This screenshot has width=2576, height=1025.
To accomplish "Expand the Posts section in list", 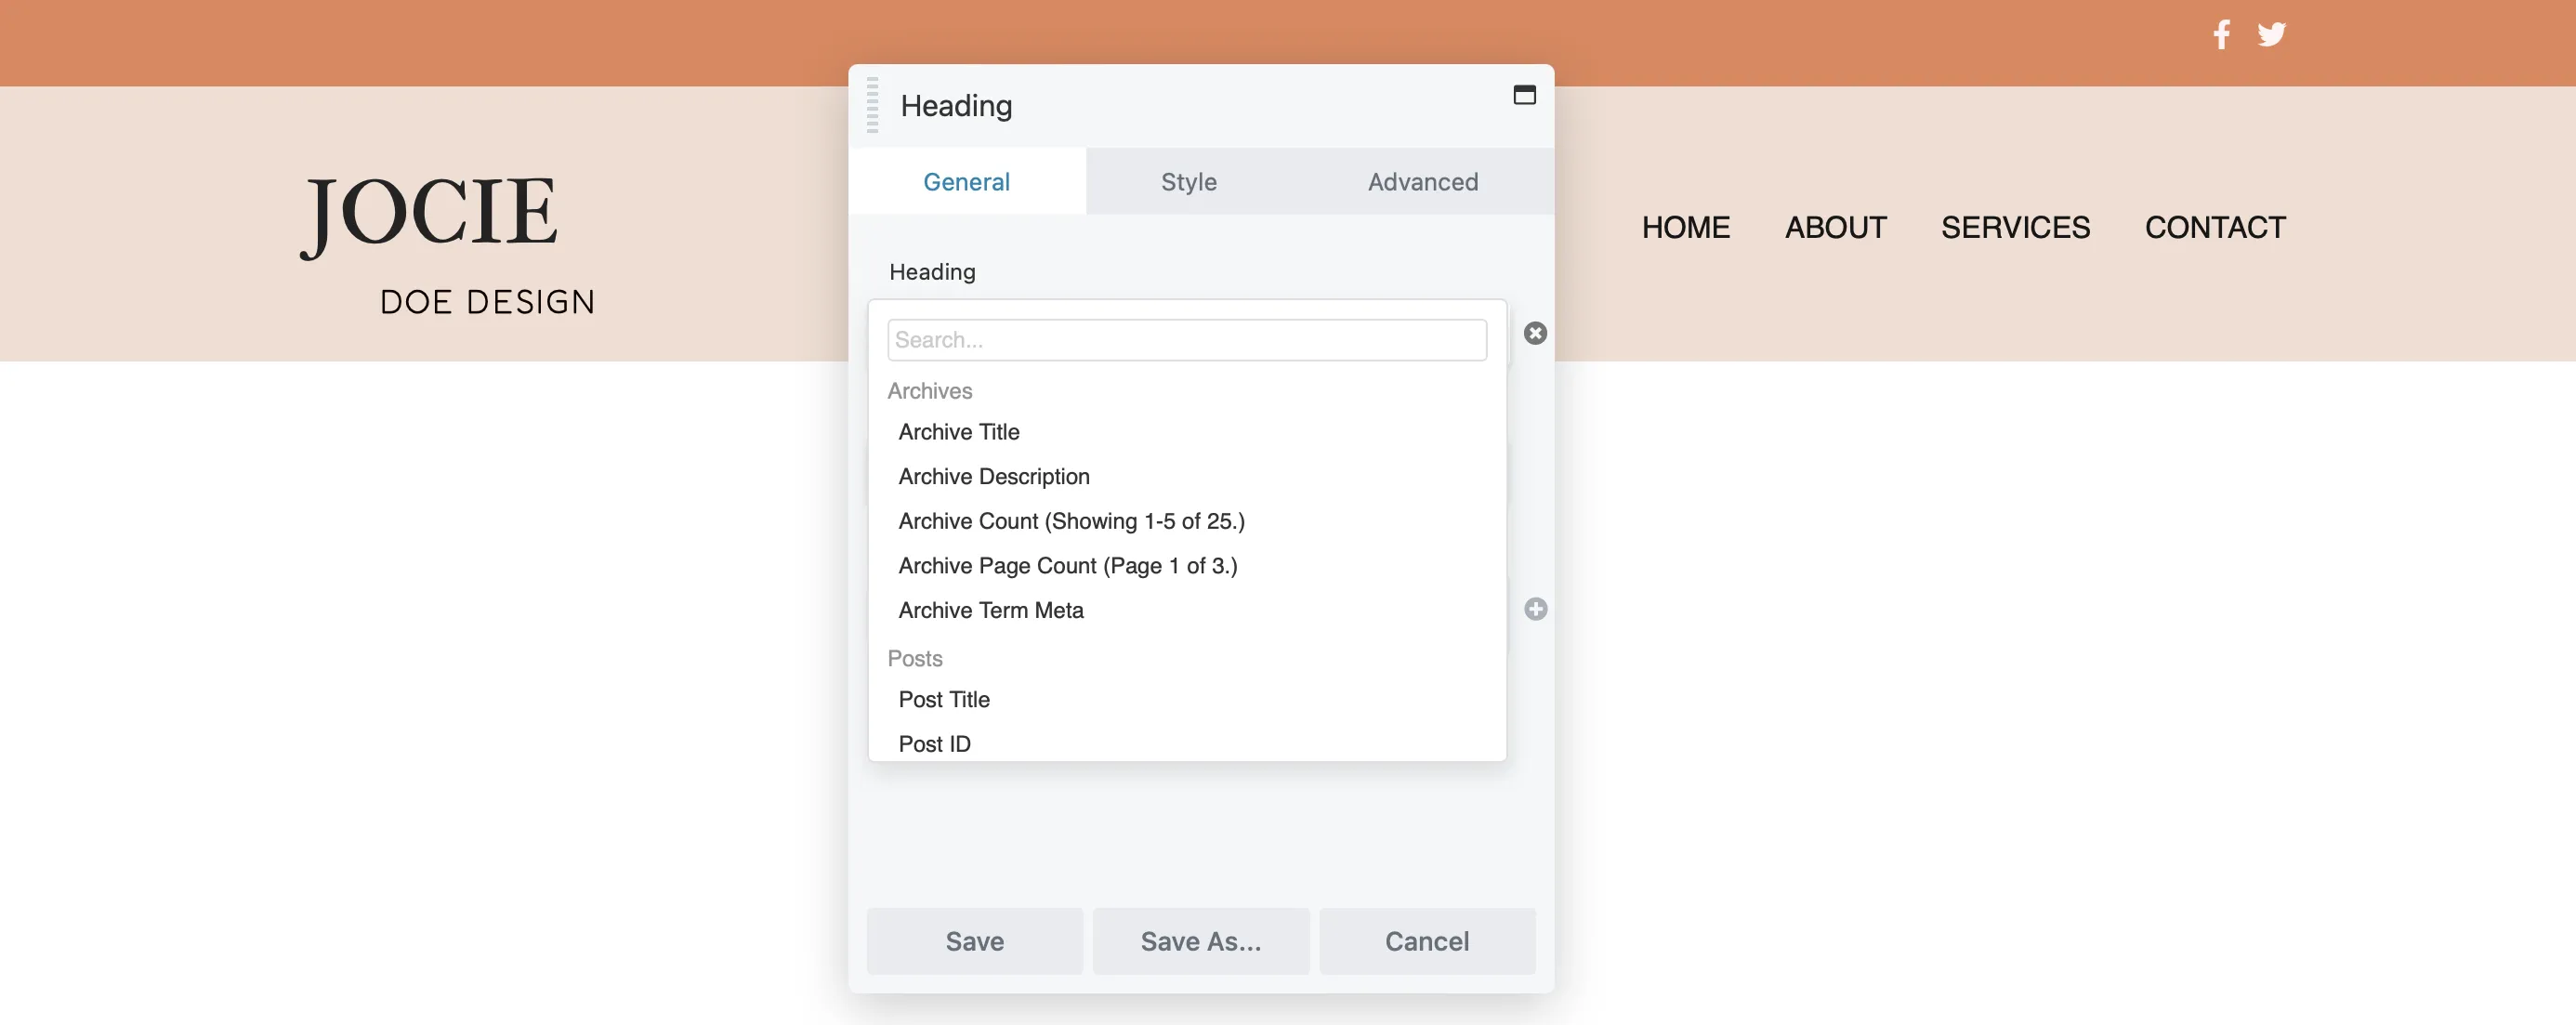I will [x=915, y=657].
